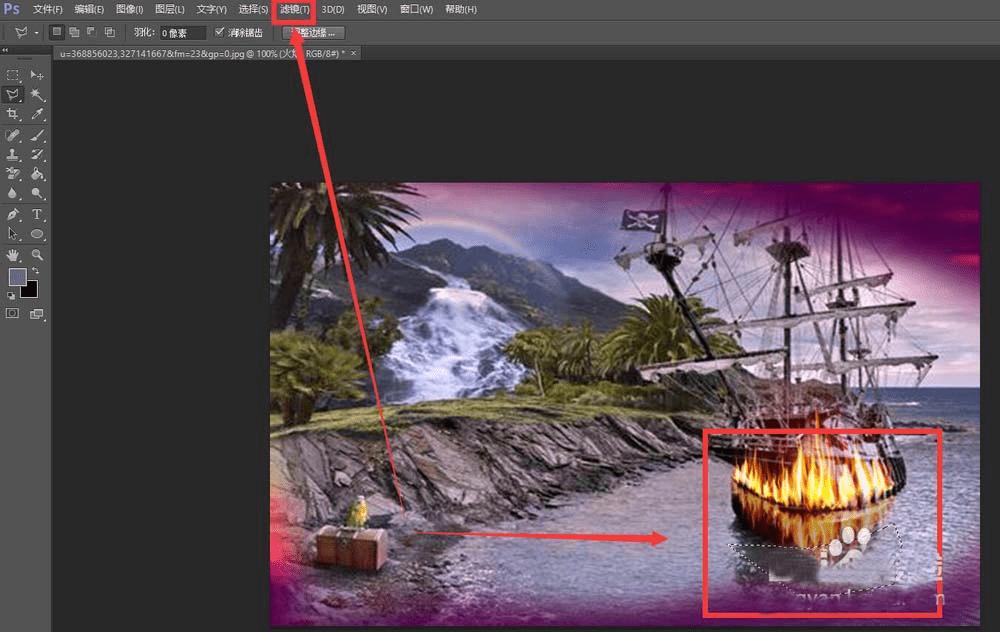
Task: Choose Intersect with Selection mode
Action: 110,31
